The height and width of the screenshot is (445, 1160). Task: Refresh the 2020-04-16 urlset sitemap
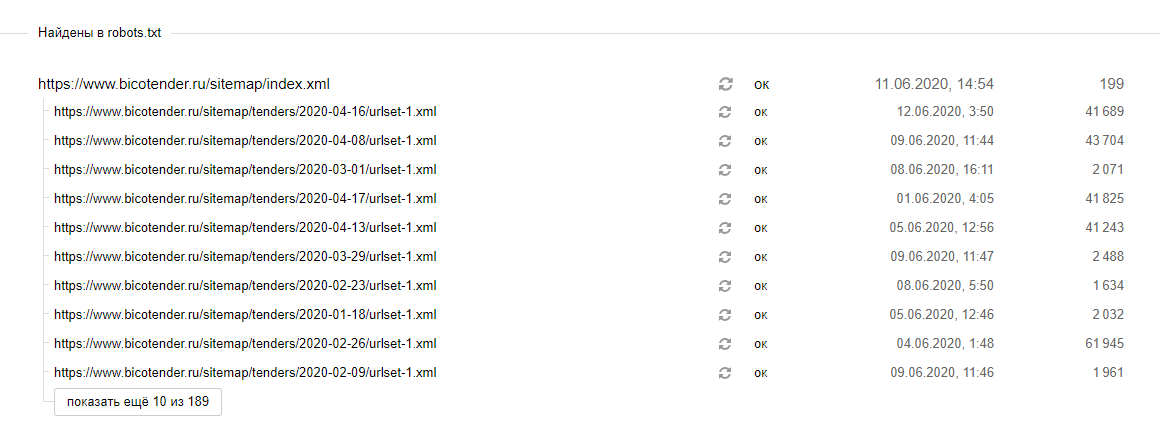[x=726, y=111]
